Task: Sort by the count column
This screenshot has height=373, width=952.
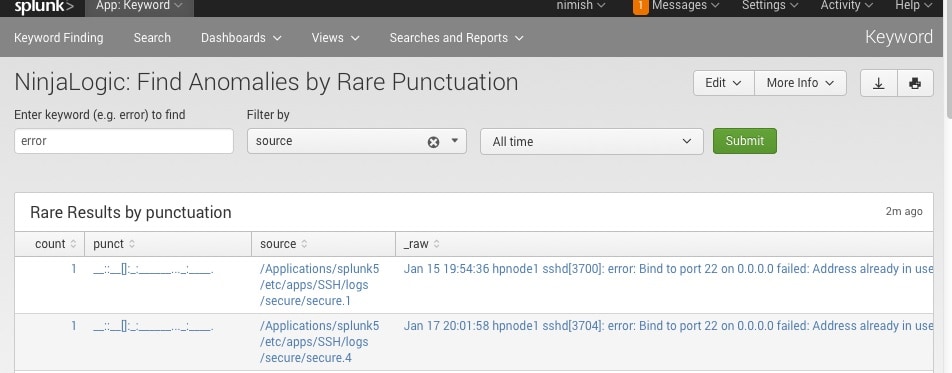Action: [x=55, y=244]
